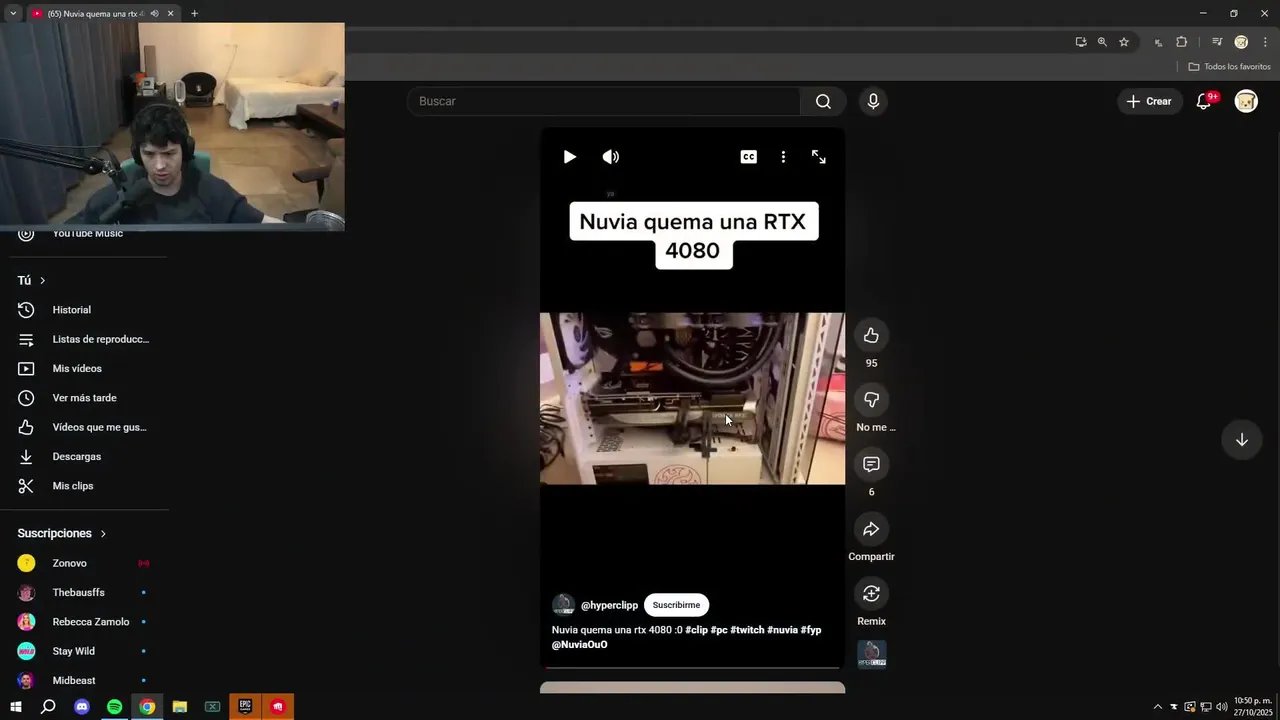Viewport: 1280px width, 720px height.
Task: Click the install app icon in address bar
Action: (x=1081, y=42)
